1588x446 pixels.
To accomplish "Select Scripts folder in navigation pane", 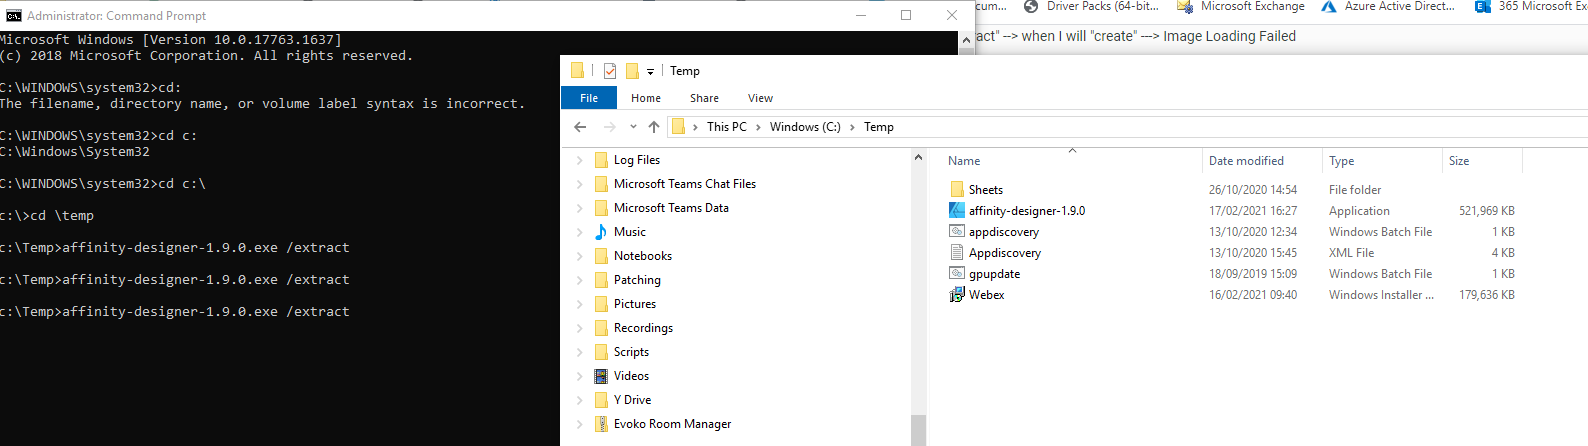I will (631, 352).
